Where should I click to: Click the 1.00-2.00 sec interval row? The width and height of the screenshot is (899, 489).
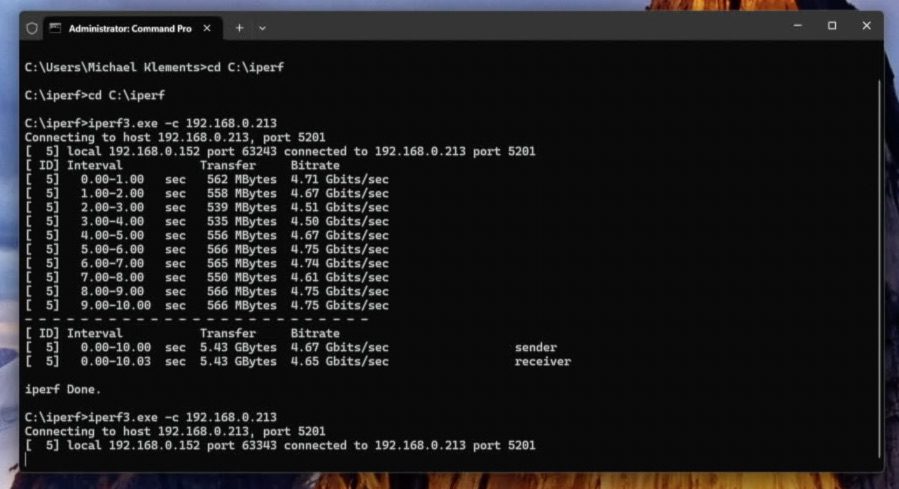coord(206,193)
